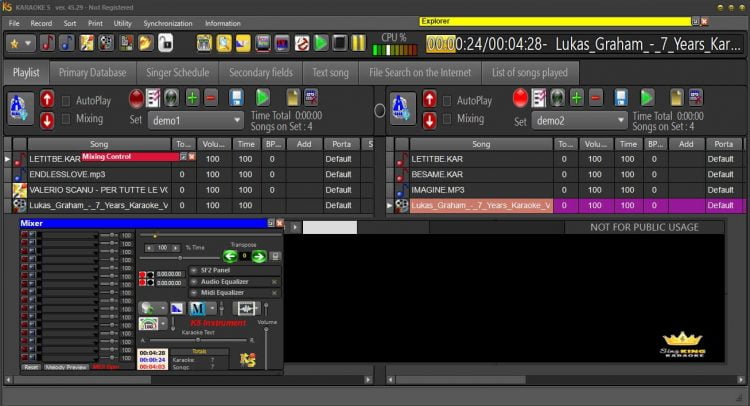Adjust the Mixer master Volume slider

pos(266,348)
